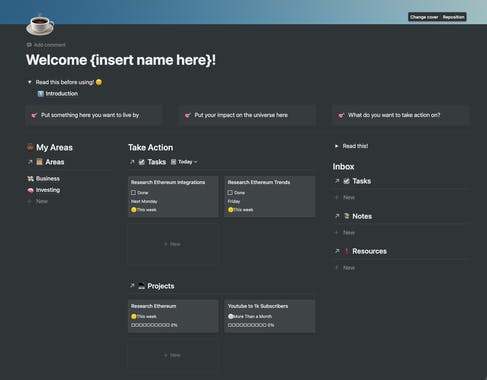Open the Investing area row
This screenshot has width=487, height=380.
coord(48,190)
